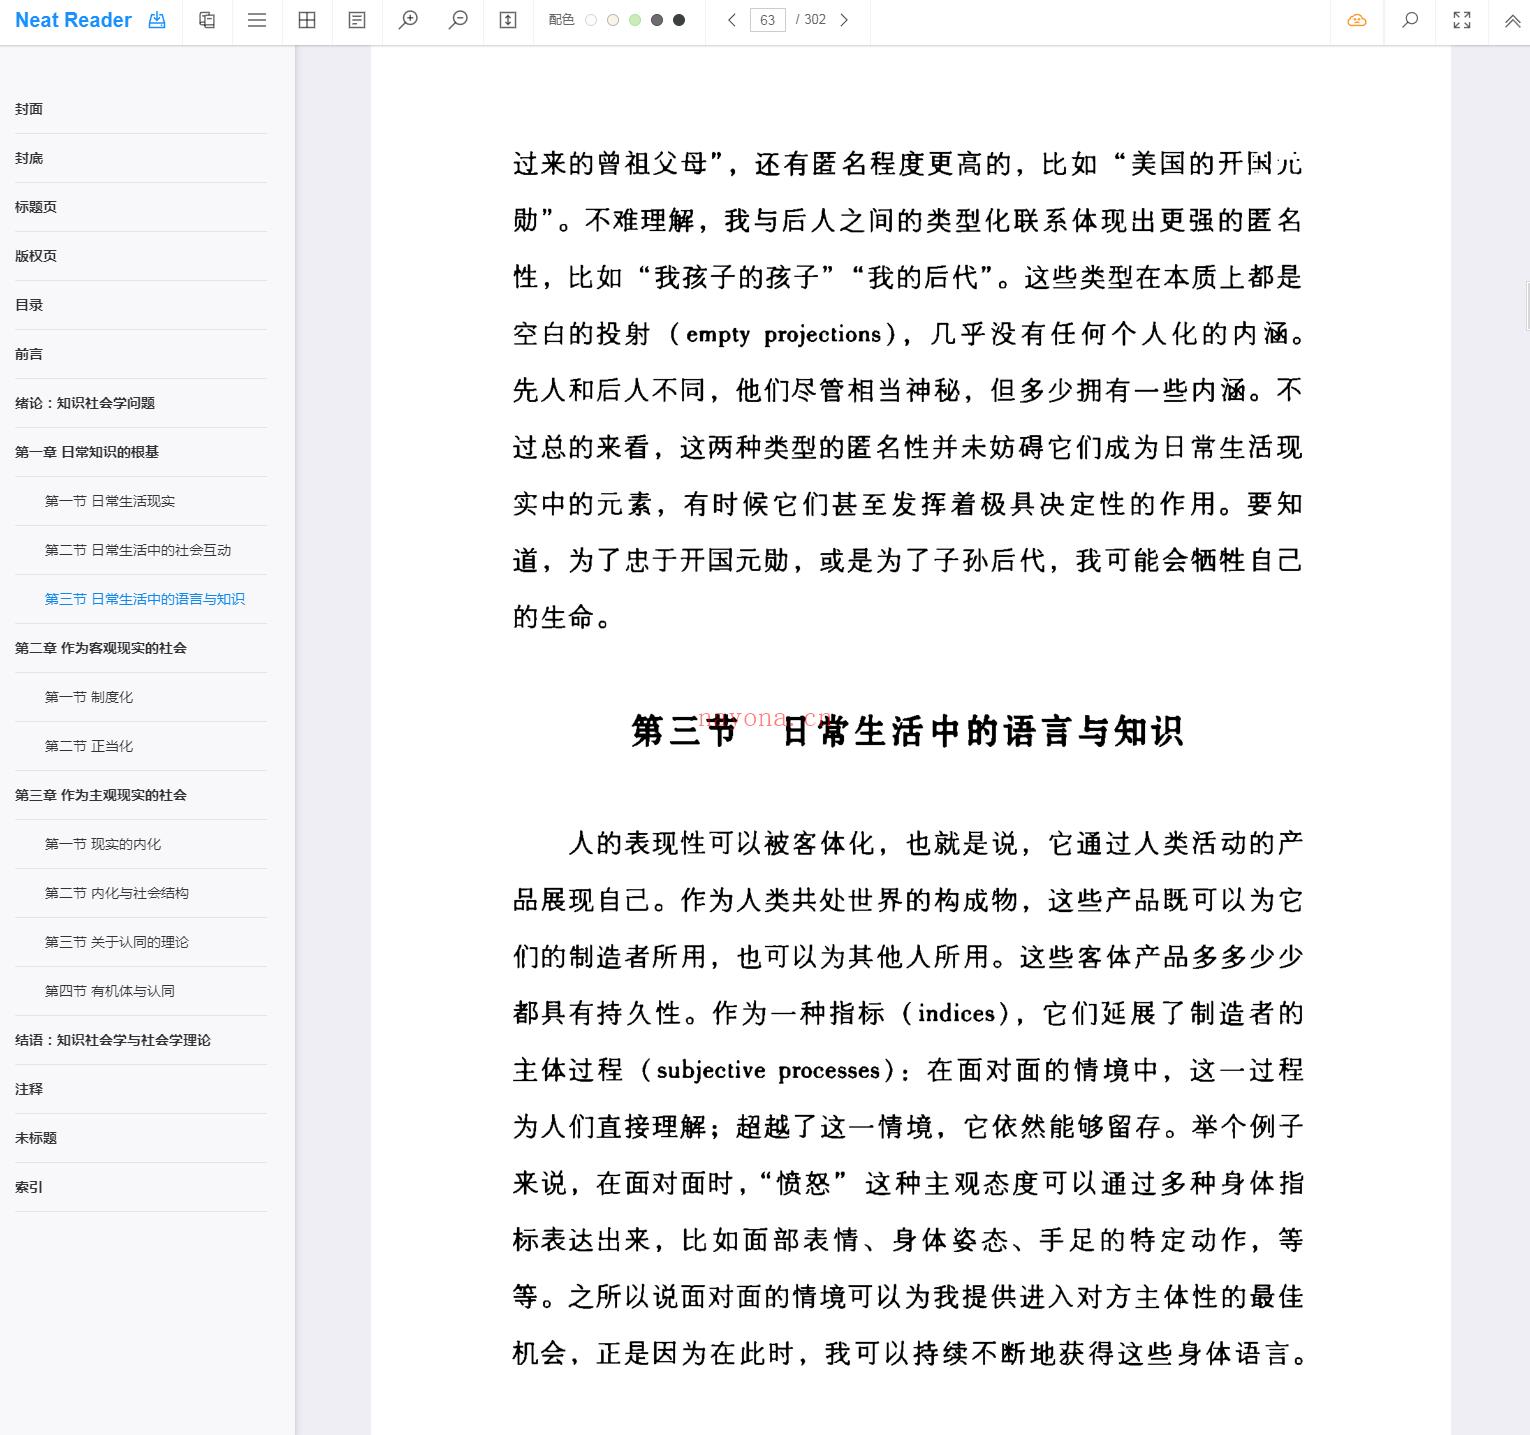Screen dimensions: 1530x1435
Task: Zoom in with the plus magnifier
Action: click(408, 20)
